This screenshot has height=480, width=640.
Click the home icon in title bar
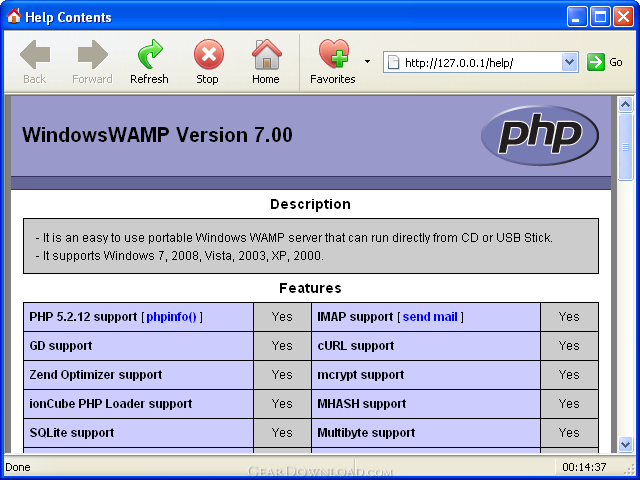(14, 16)
